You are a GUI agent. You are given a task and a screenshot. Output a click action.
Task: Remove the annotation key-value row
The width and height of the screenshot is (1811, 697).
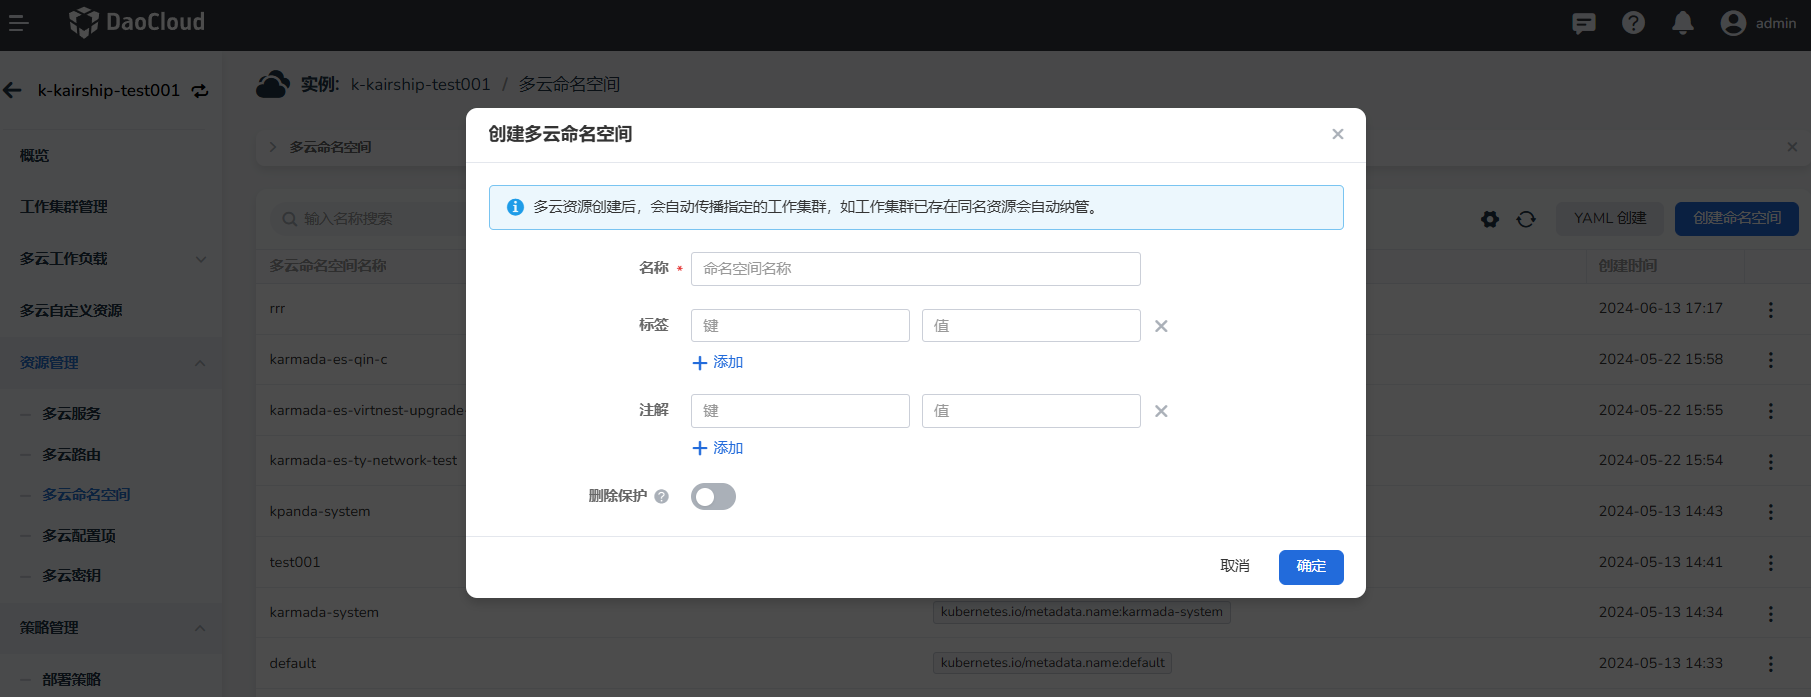click(x=1161, y=411)
